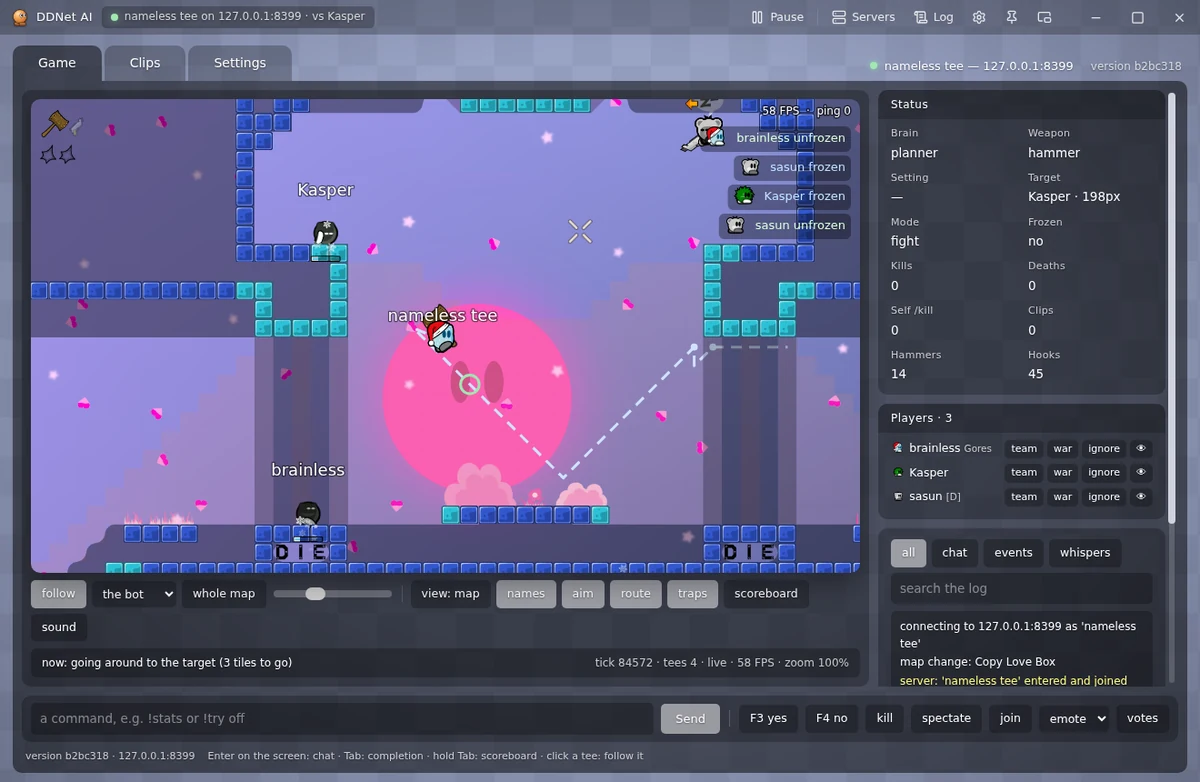
Task: Toggle traps overlay
Action: pyautogui.click(x=692, y=593)
